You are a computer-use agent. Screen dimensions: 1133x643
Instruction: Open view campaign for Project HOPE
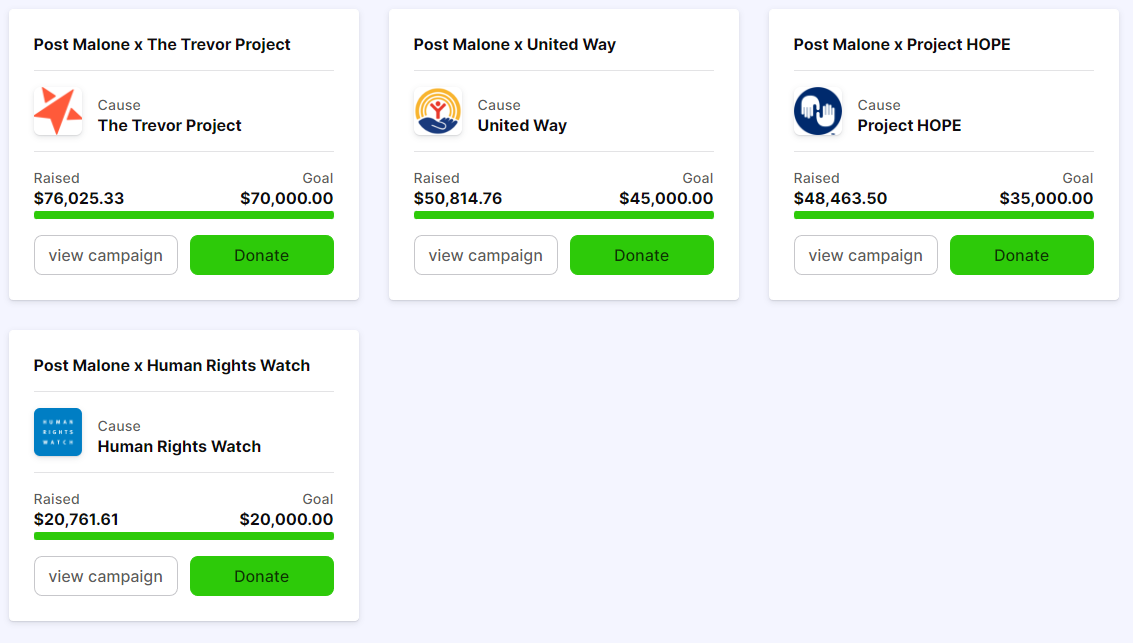pos(866,255)
